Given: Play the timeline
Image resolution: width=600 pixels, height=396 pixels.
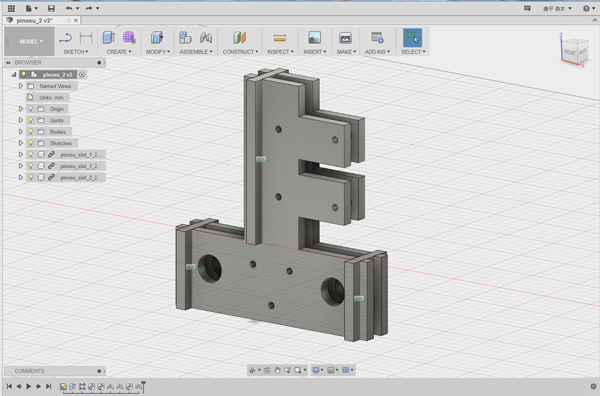Looking at the screenshot, I should pyautogui.click(x=29, y=386).
